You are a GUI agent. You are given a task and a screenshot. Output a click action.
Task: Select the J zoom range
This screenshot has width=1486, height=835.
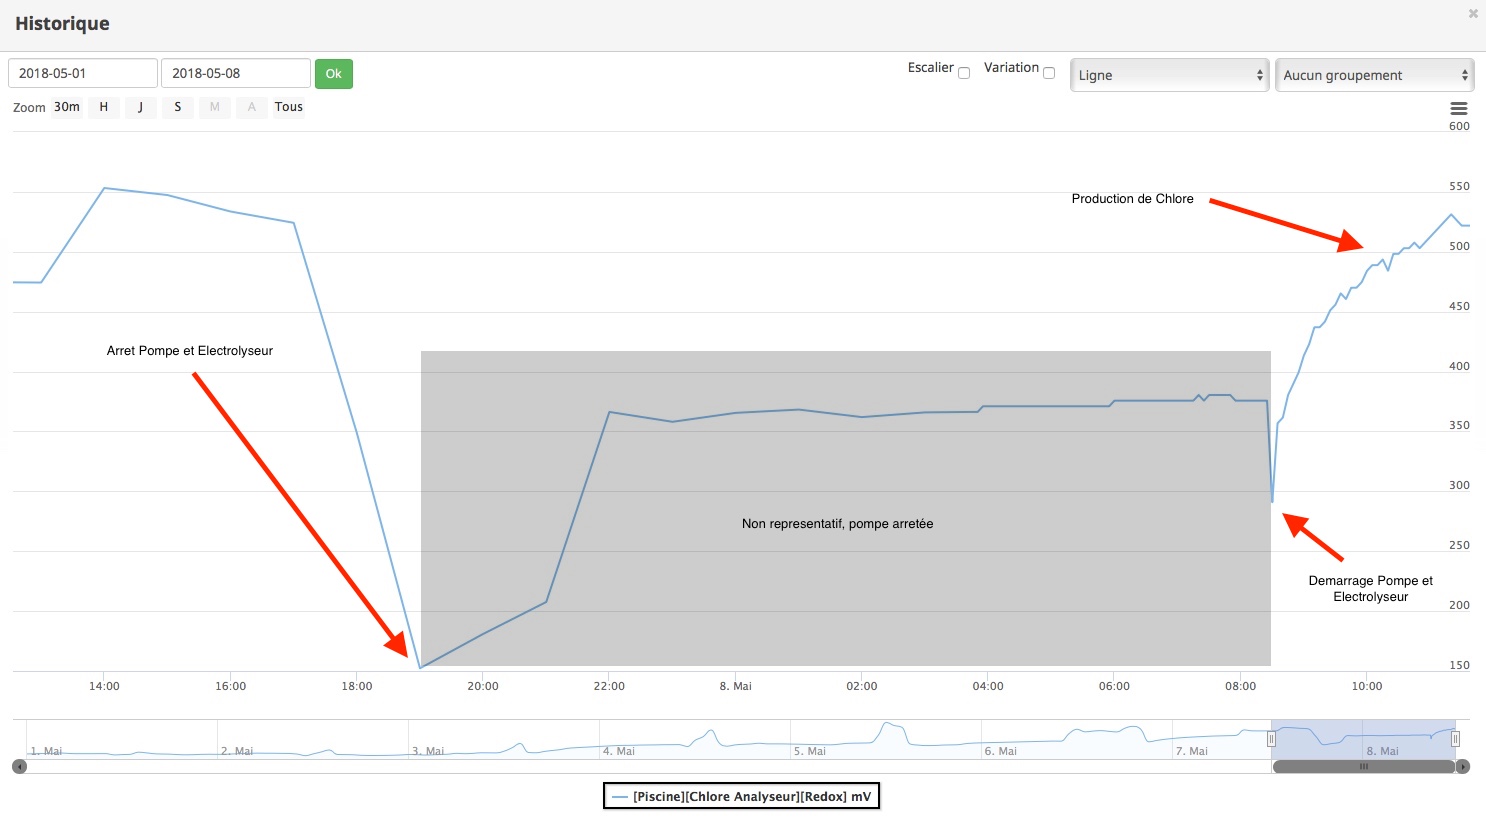pos(140,107)
